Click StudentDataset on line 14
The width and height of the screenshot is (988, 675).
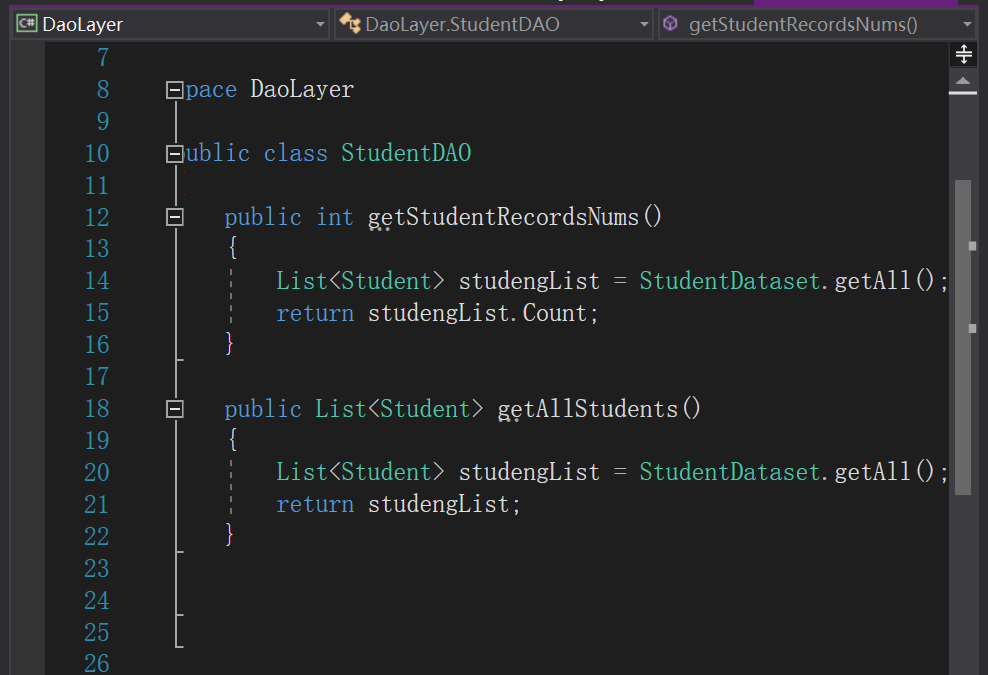coord(730,281)
